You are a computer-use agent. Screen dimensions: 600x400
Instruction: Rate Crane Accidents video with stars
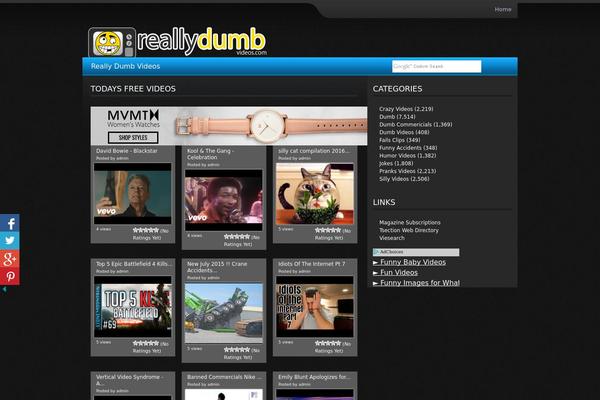pos(237,349)
